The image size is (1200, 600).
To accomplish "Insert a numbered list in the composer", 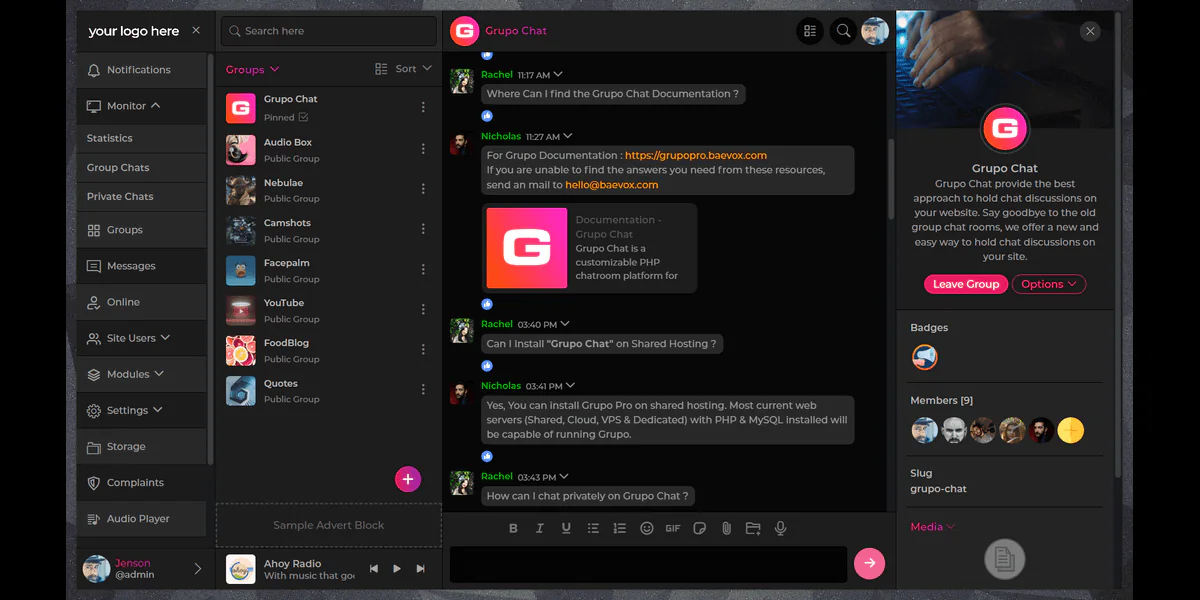I will coord(620,528).
